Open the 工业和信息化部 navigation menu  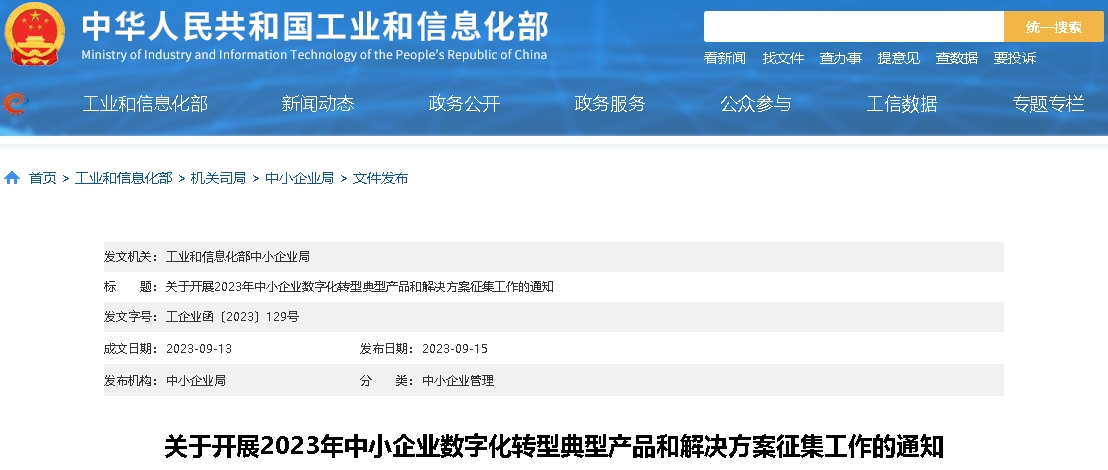[x=145, y=104]
